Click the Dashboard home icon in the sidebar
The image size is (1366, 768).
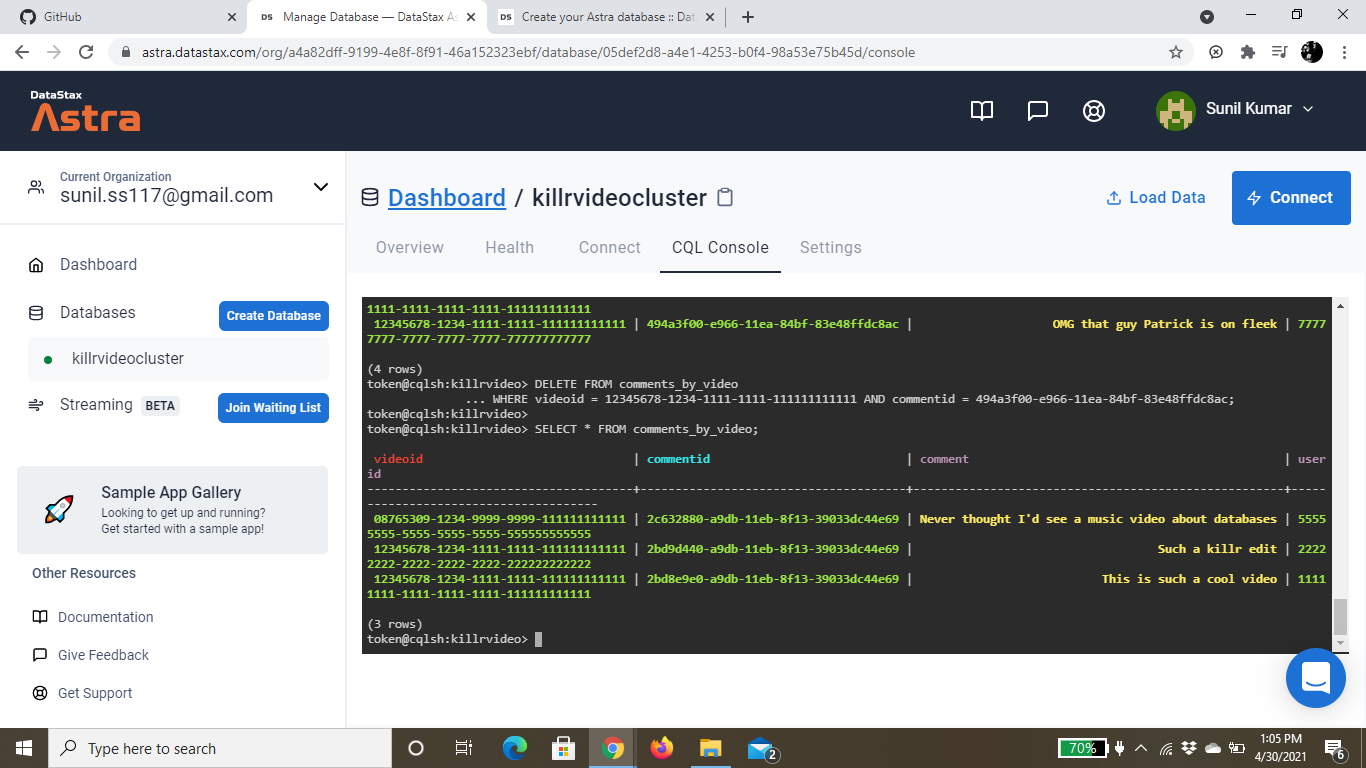point(38,264)
